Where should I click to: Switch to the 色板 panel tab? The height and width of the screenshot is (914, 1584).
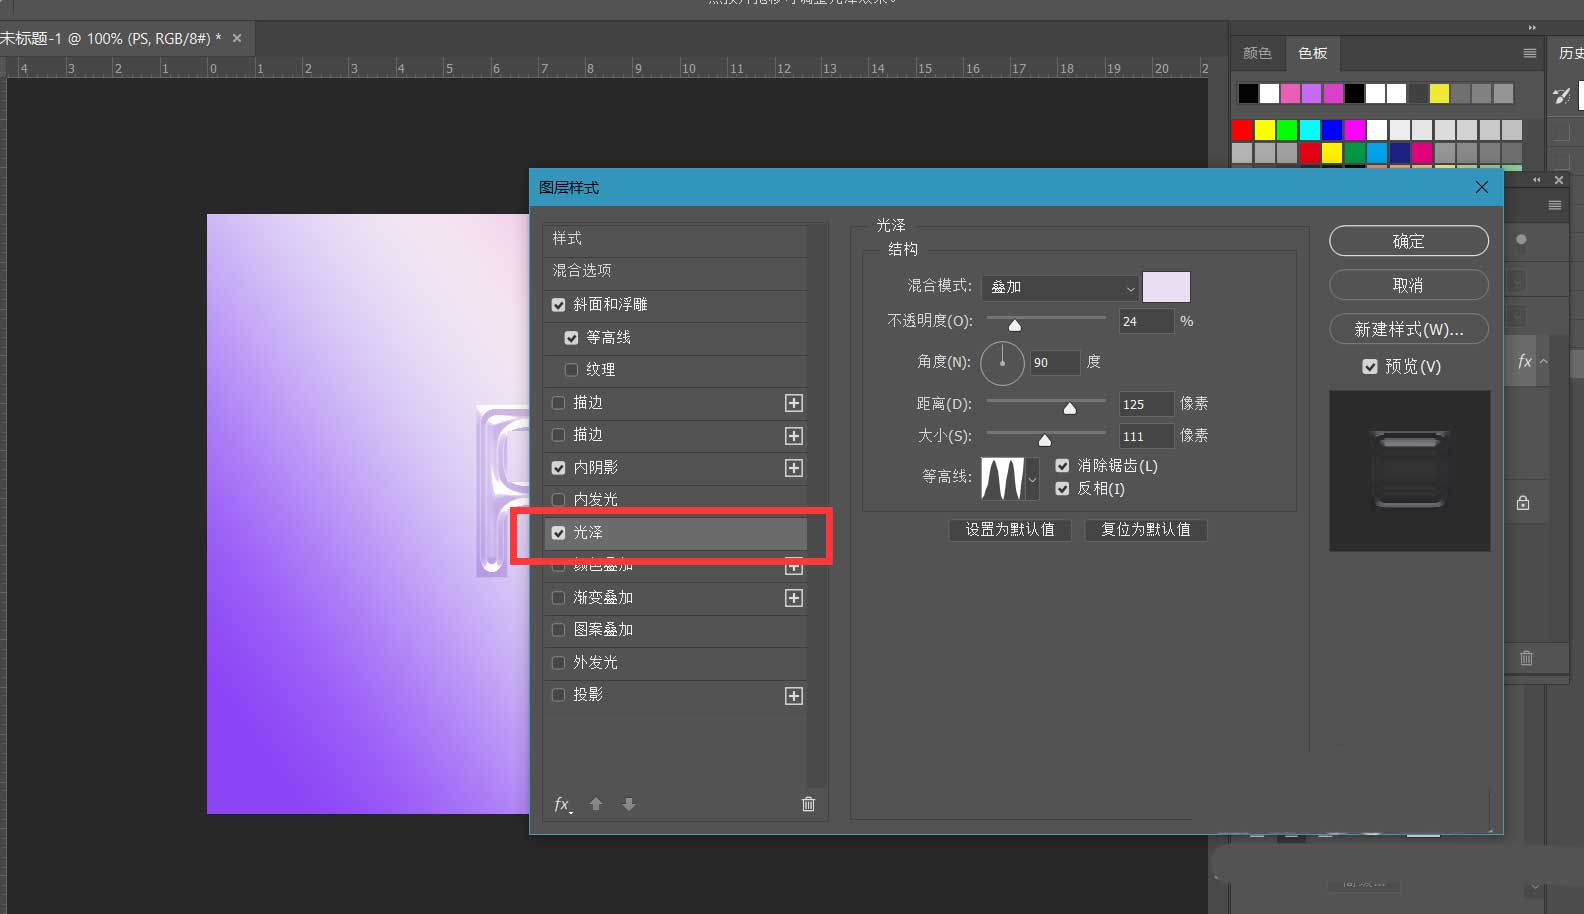point(1313,53)
